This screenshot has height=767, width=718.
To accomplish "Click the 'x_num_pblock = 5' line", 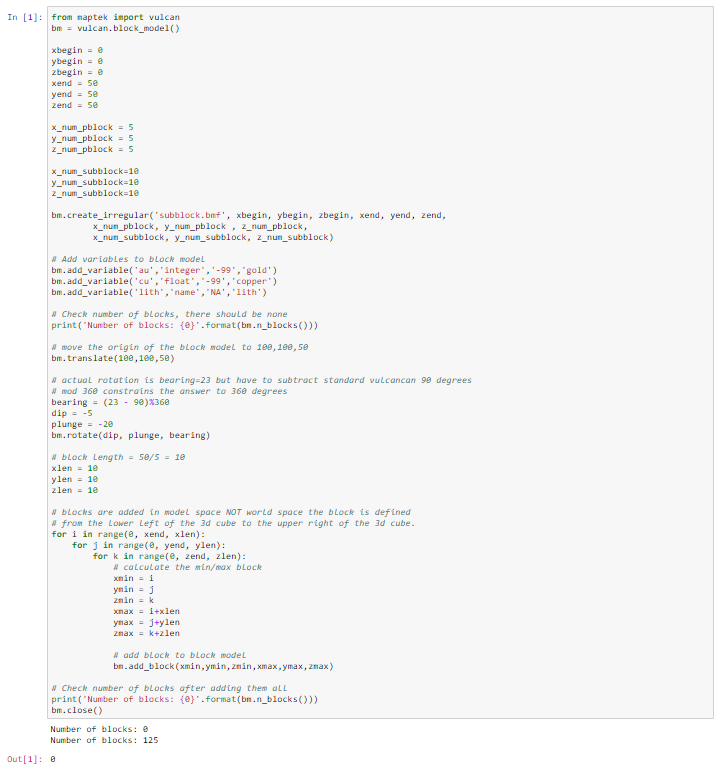I will [x=92, y=127].
